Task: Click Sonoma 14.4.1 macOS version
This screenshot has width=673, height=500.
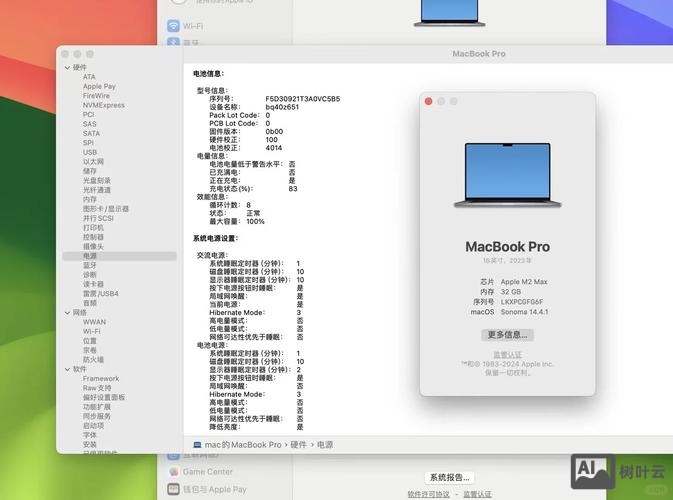Action: (x=524, y=312)
